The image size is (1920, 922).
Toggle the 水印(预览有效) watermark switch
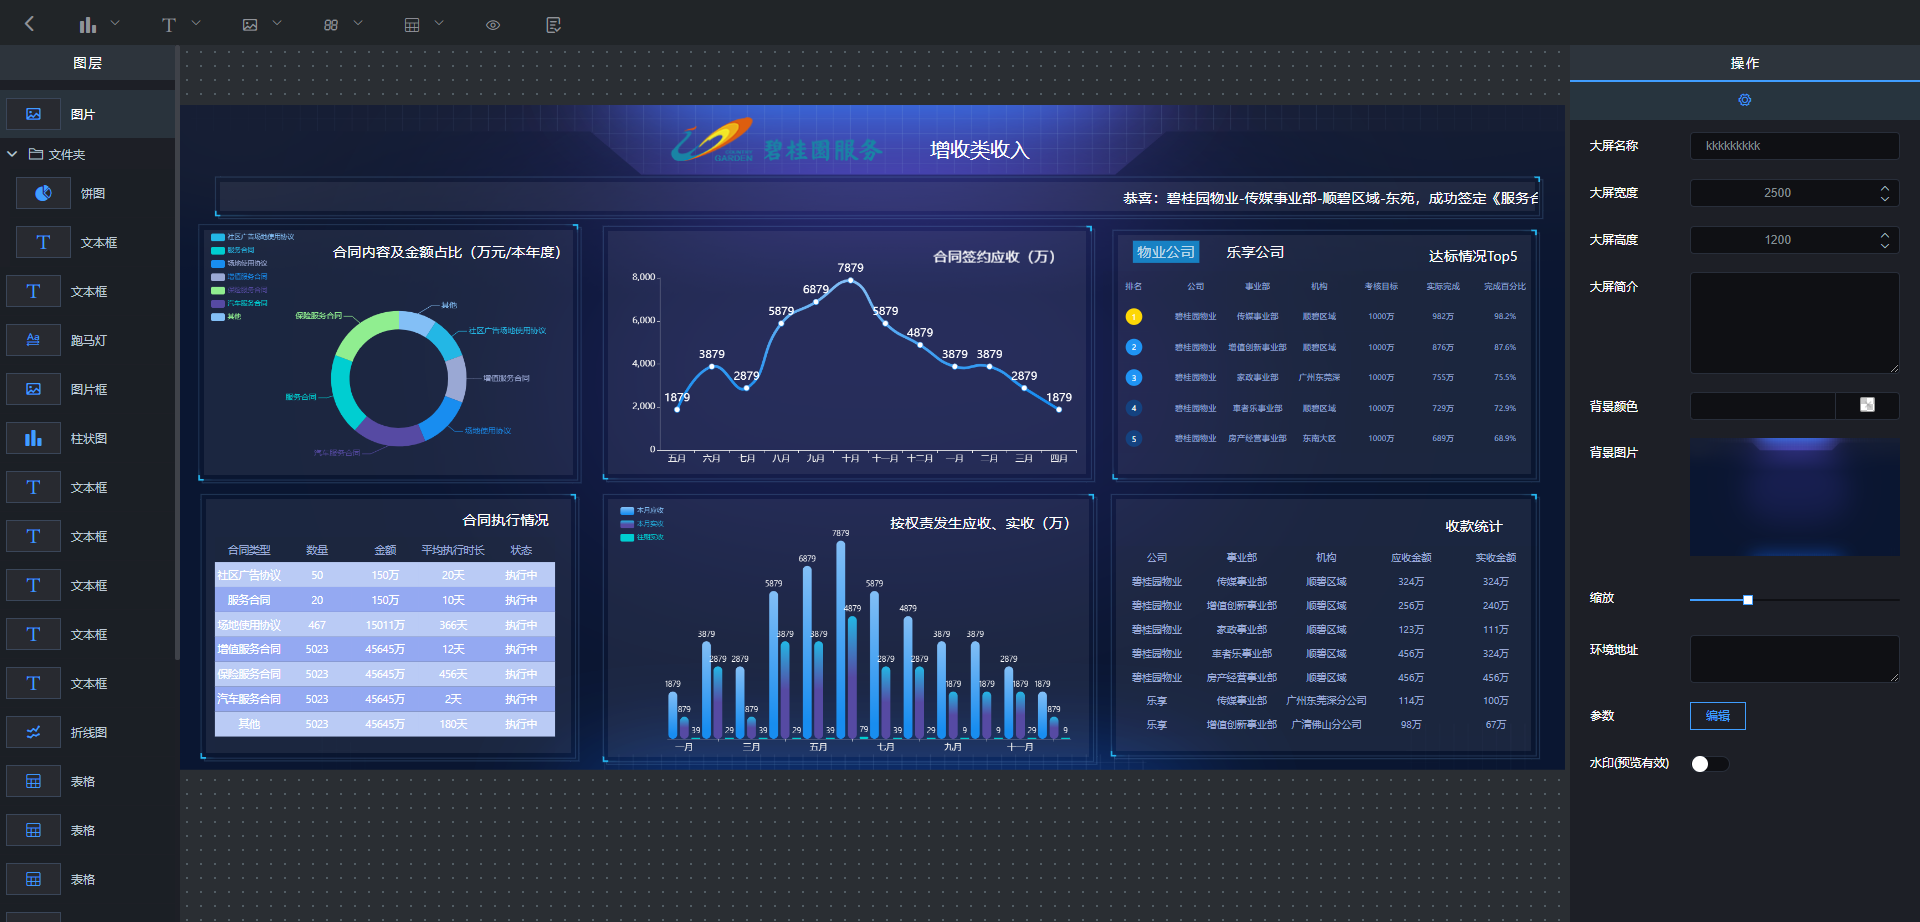1709,764
